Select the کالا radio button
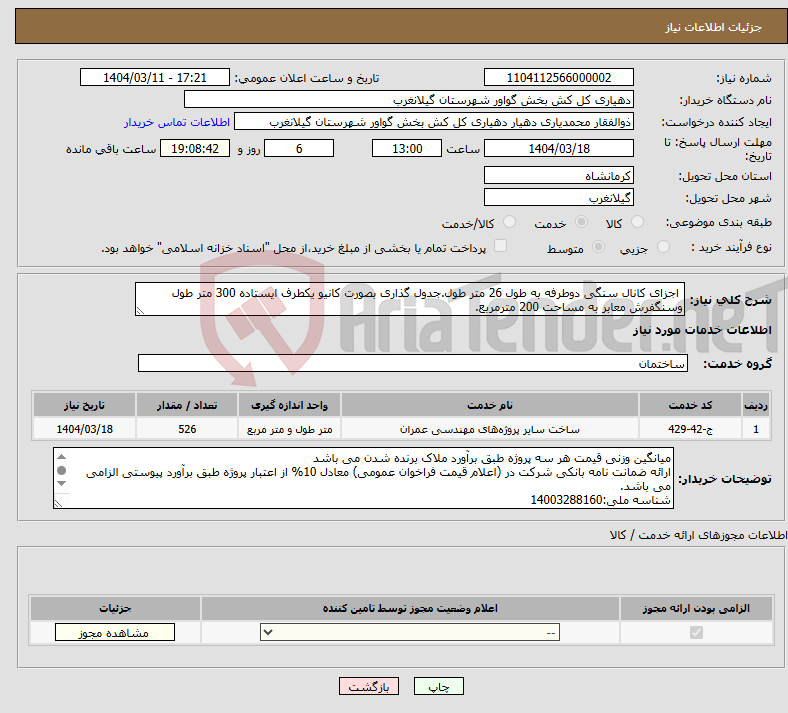Viewport: 788px width, 713px height. [x=637, y=222]
